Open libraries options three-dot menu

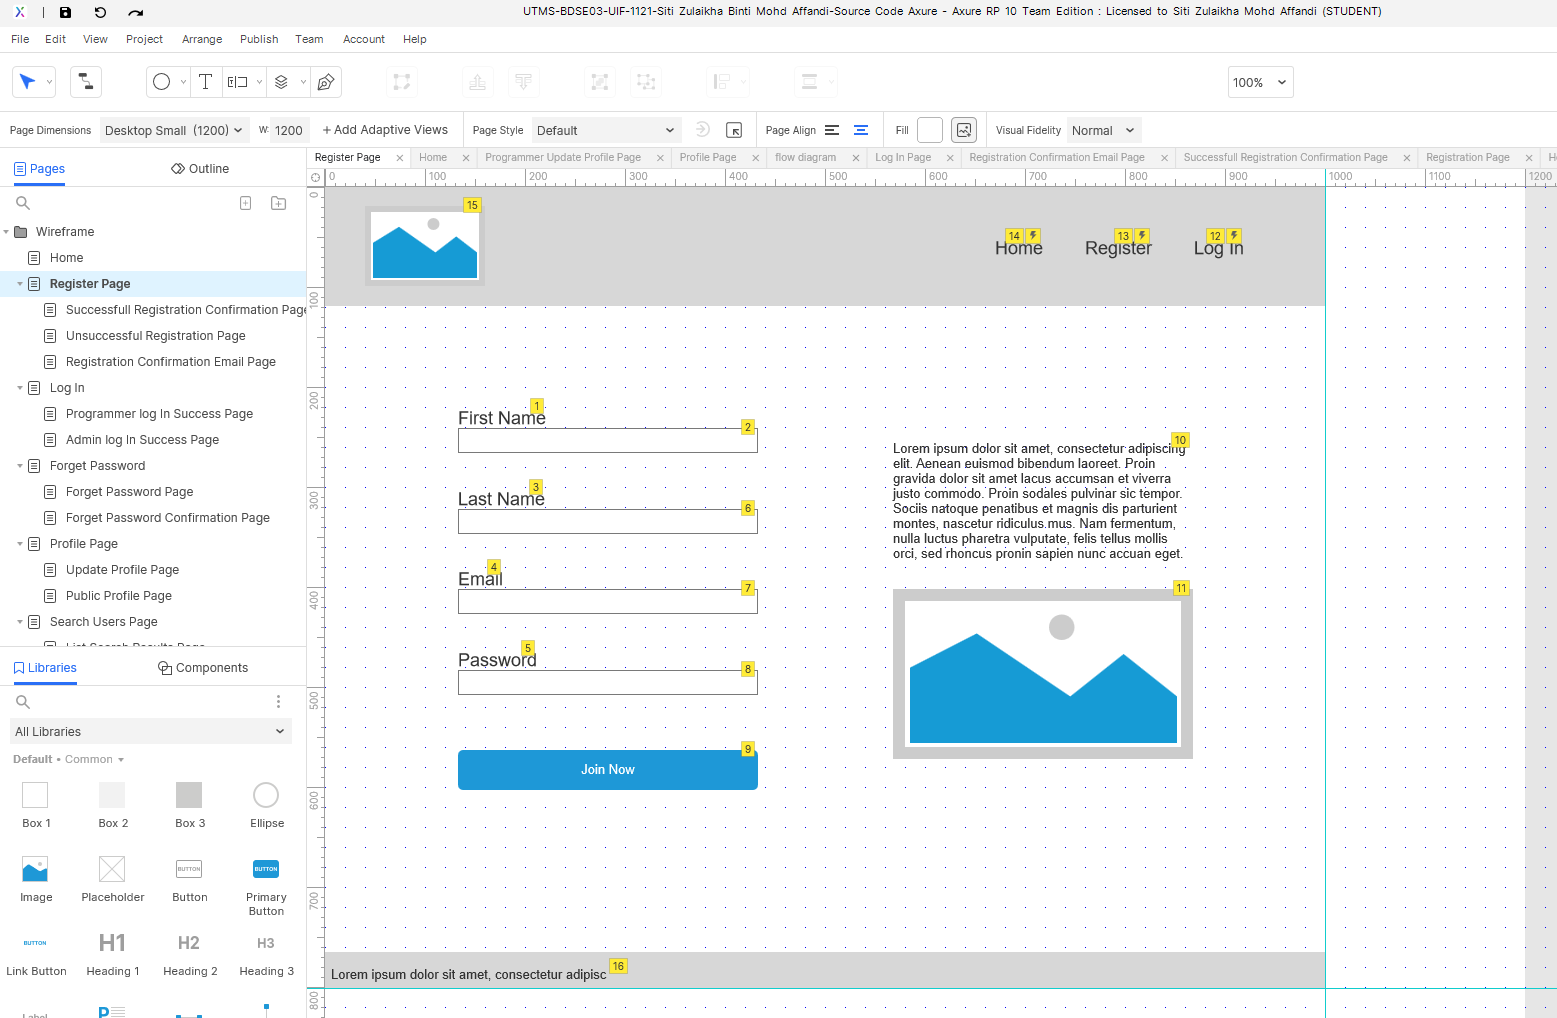point(278,701)
